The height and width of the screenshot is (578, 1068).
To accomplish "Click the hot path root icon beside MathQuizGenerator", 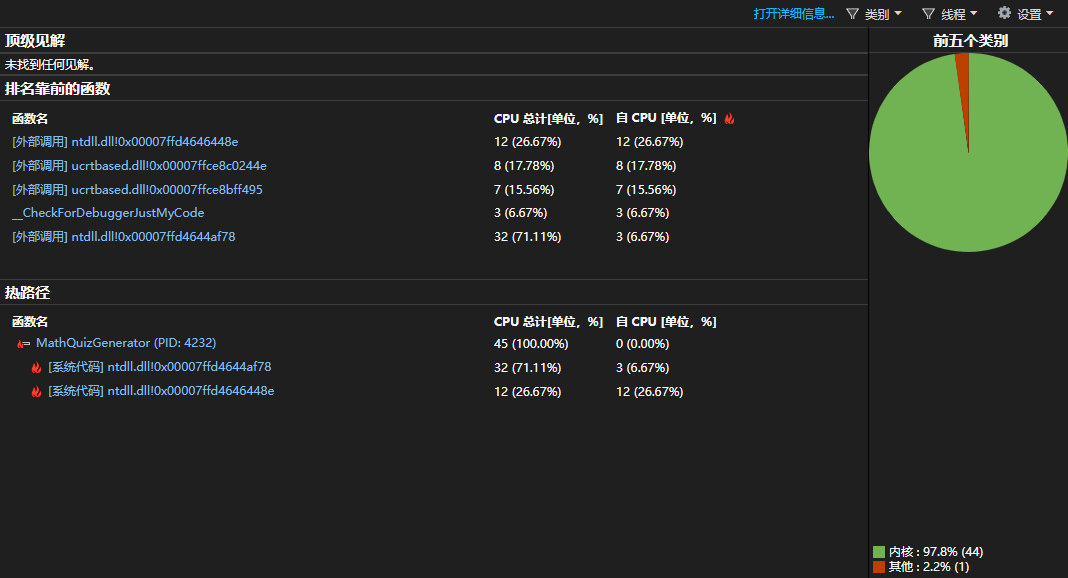I will pyautogui.click(x=23, y=344).
